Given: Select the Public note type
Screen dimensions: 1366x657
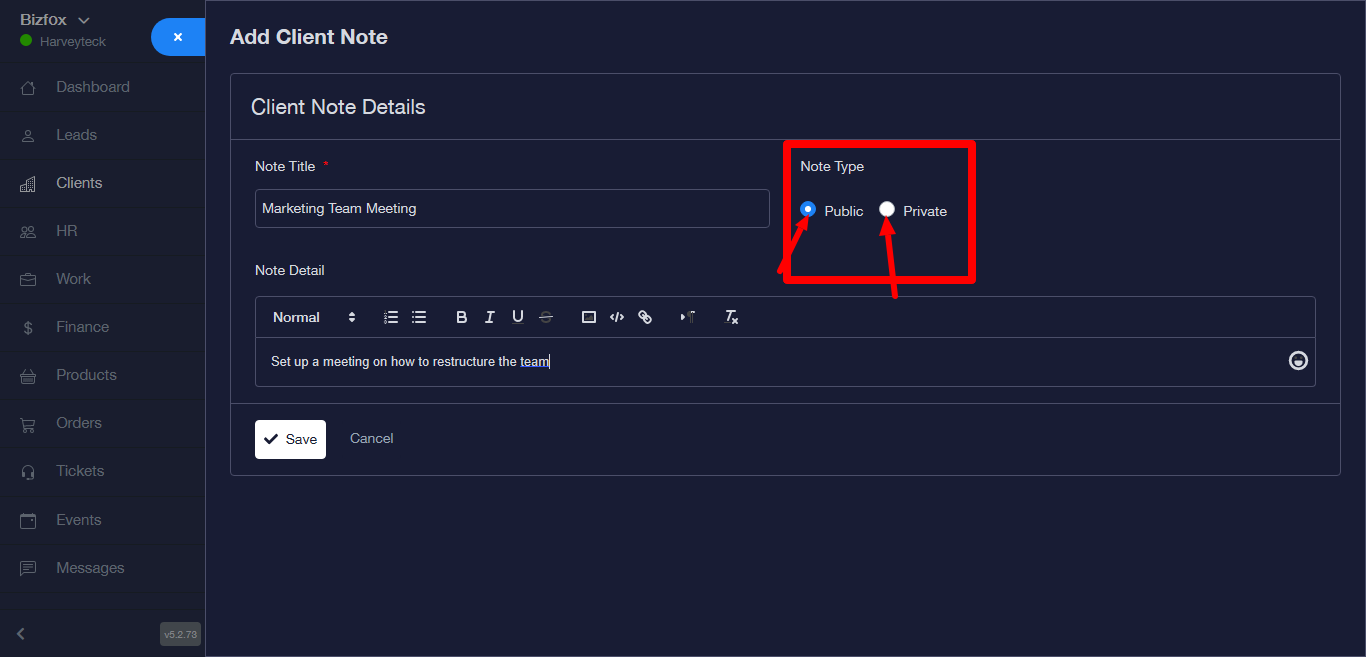Looking at the screenshot, I should [x=808, y=209].
